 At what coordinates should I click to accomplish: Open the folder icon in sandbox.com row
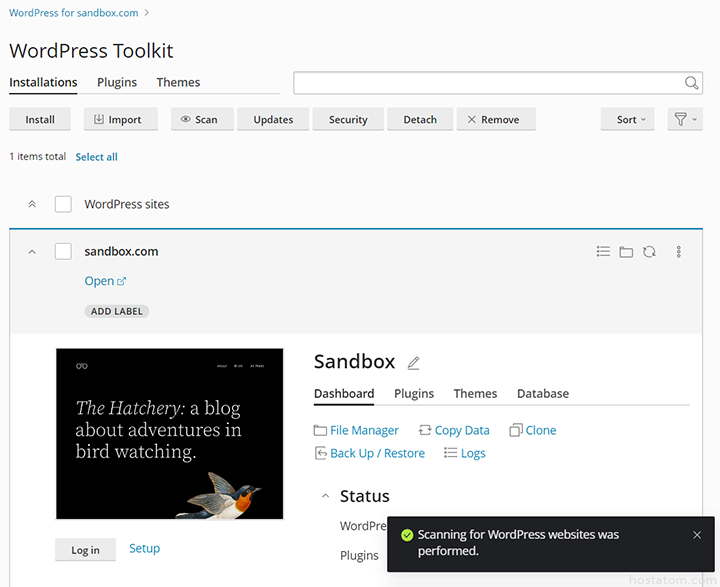pyautogui.click(x=626, y=252)
